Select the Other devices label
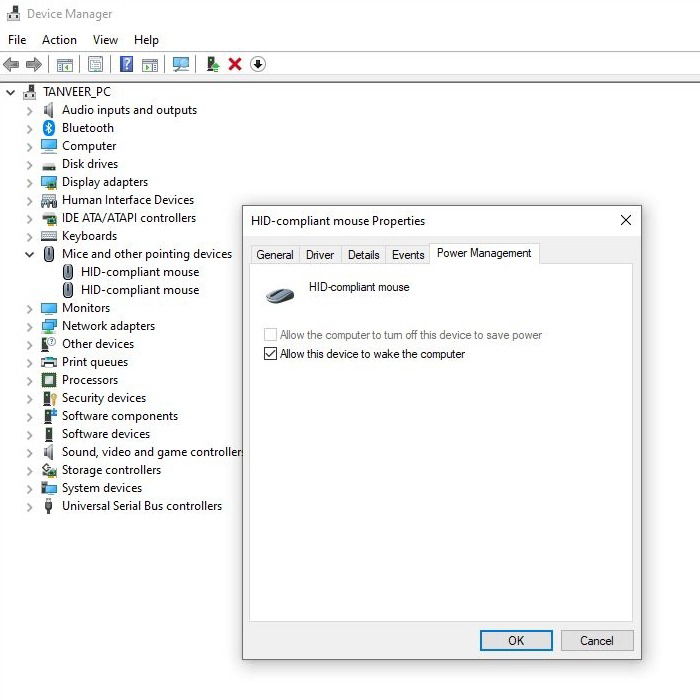Viewport: 700px width, 700px height. [x=98, y=344]
